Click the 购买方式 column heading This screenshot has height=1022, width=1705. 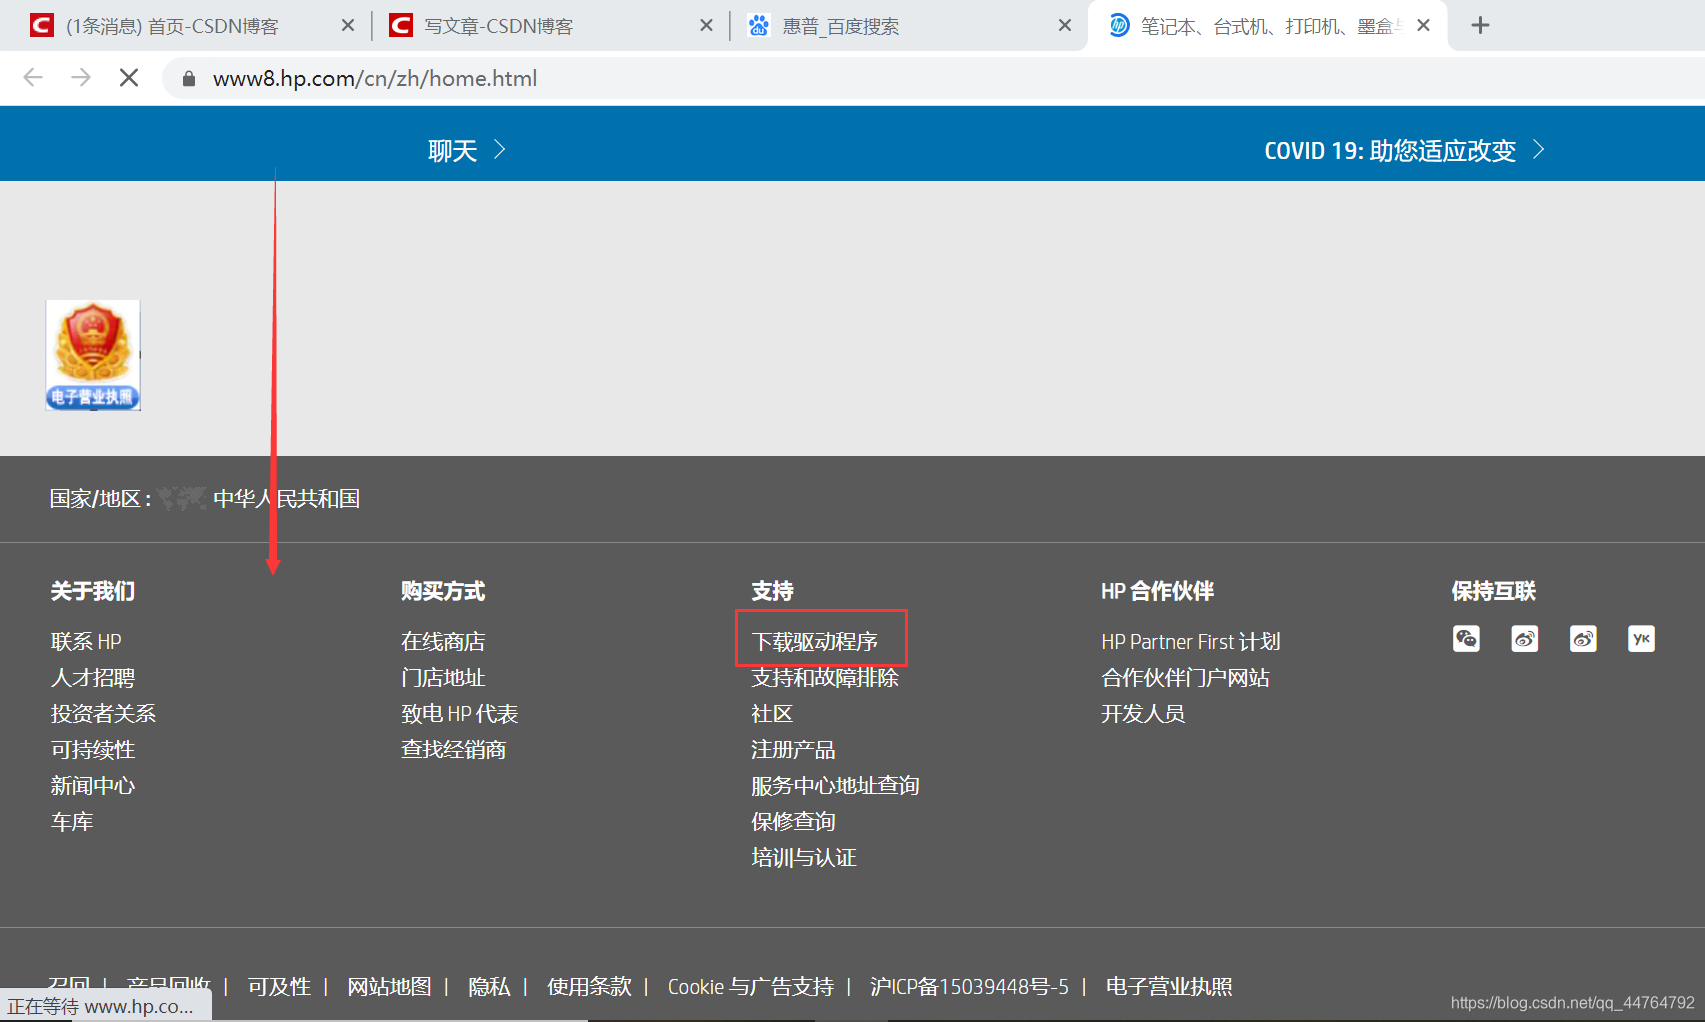click(x=443, y=591)
